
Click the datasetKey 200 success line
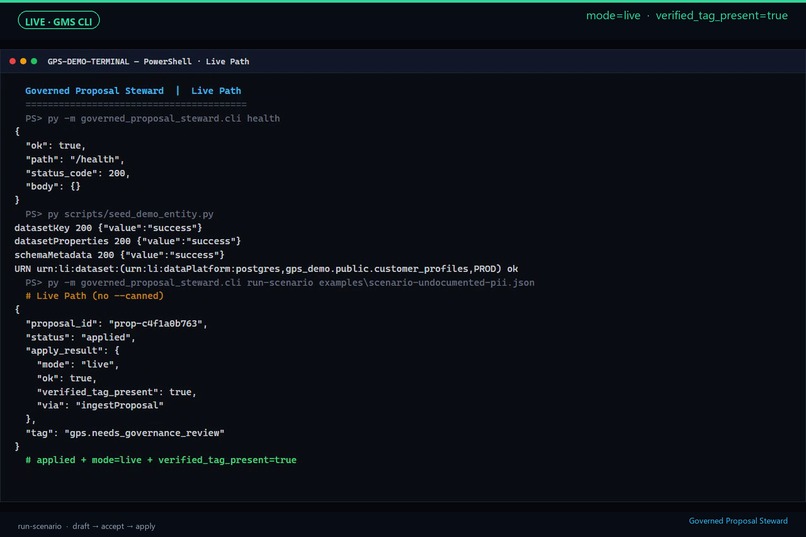[108, 228]
